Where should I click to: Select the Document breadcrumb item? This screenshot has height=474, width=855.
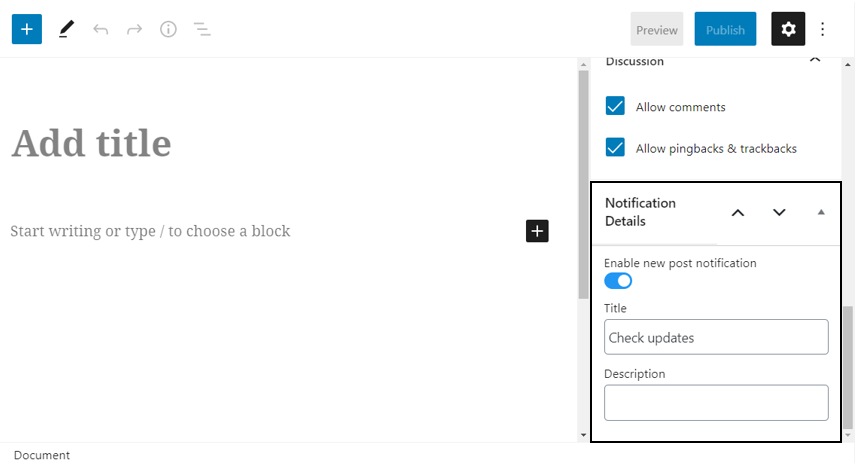(42, 455)
